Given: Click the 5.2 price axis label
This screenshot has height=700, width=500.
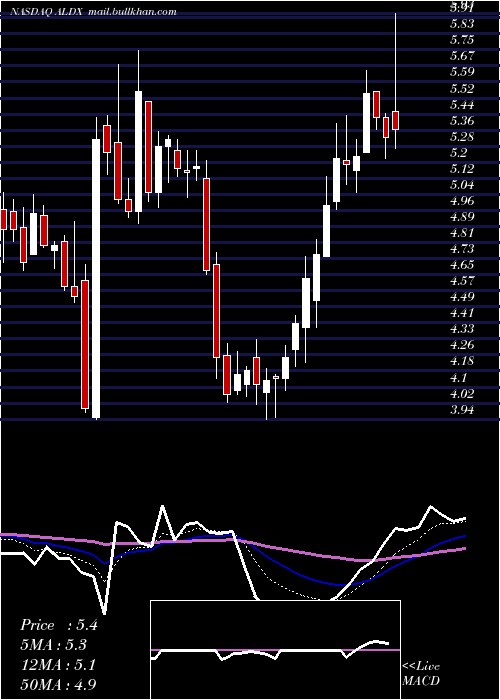Looking at the screenshot, I should click(x=458, y=153).
